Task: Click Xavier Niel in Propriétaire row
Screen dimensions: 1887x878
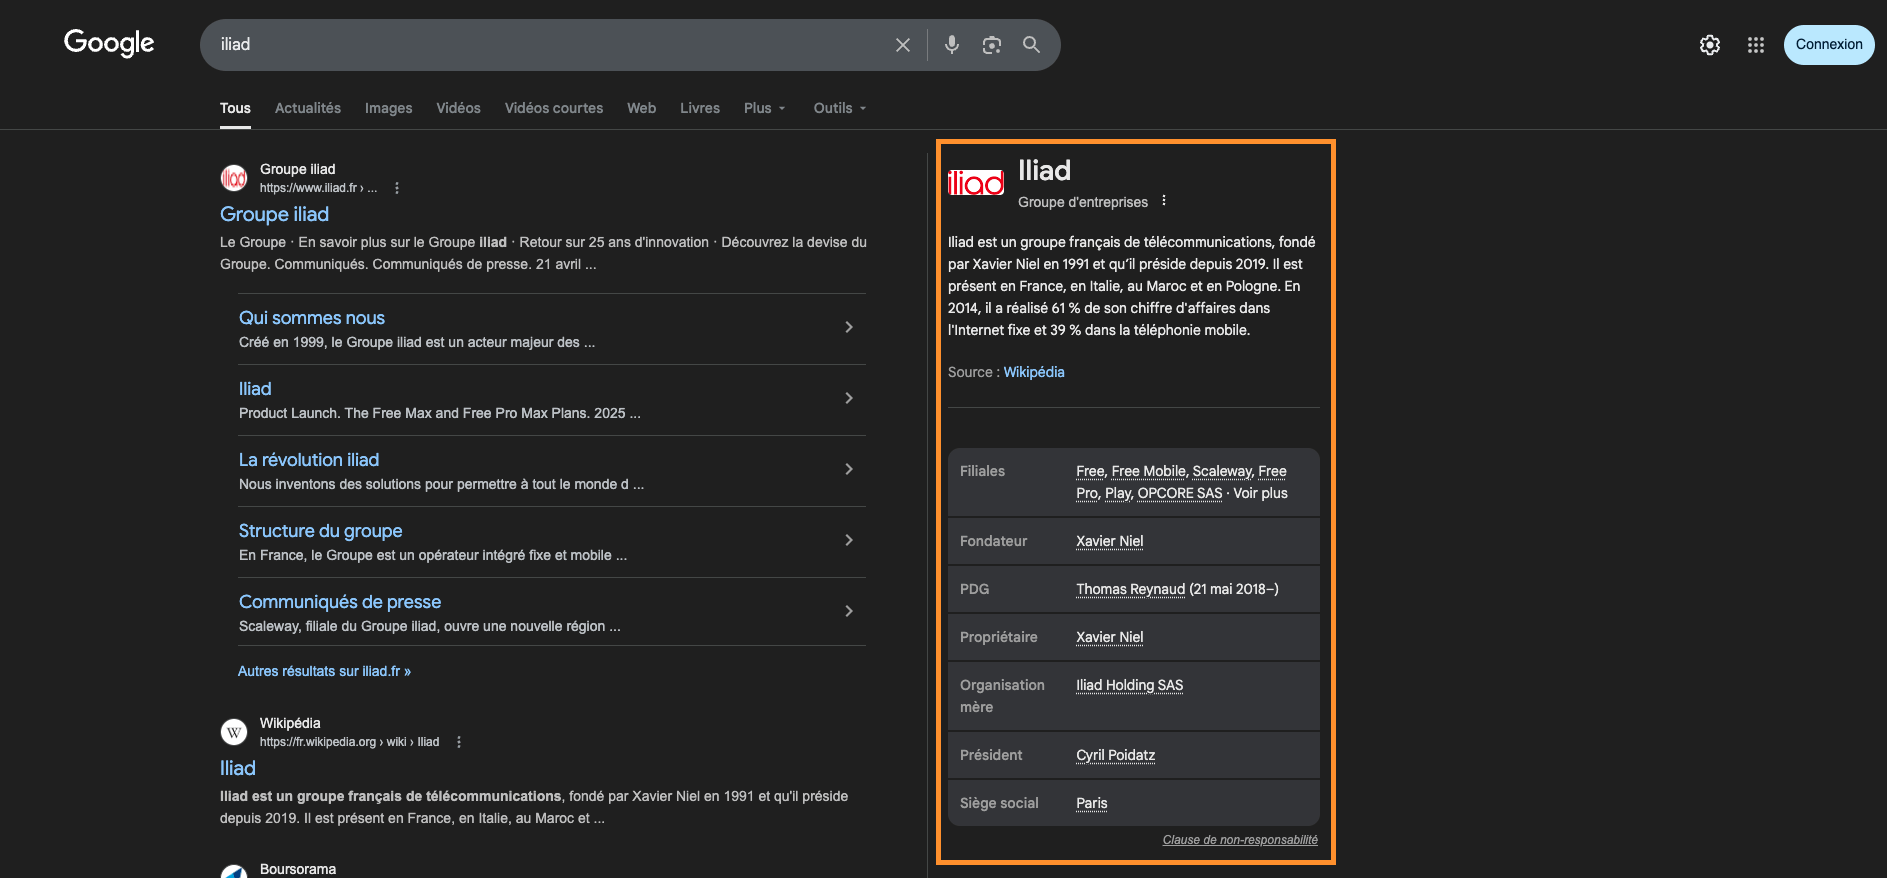Action: pos(1110,637)
